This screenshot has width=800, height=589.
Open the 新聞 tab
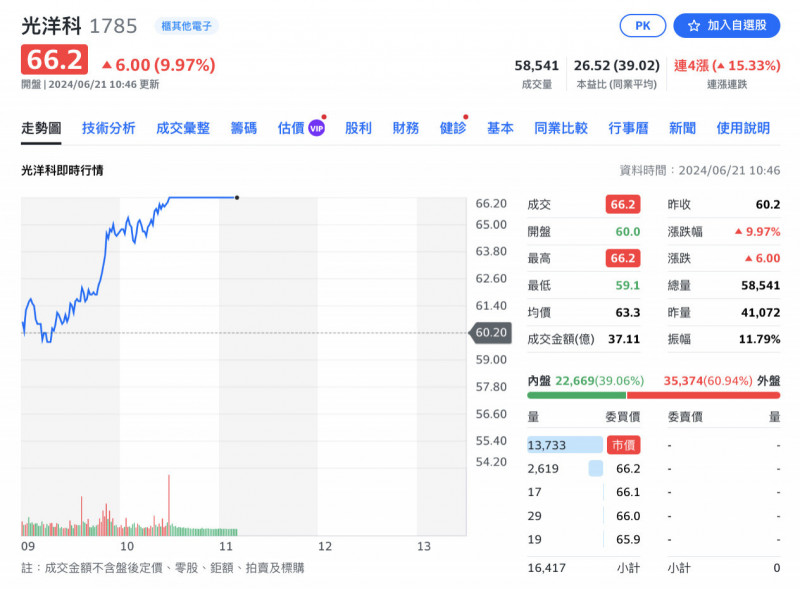point(682,128)
